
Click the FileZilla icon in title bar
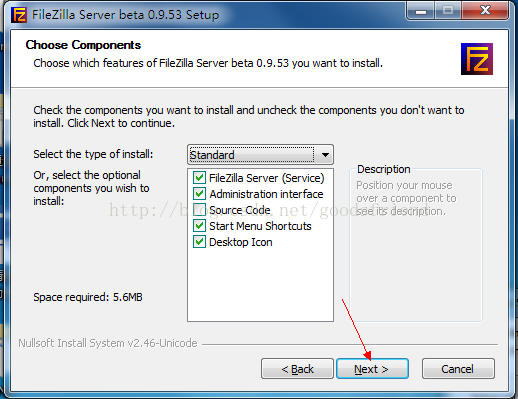(x=19, y=15)
